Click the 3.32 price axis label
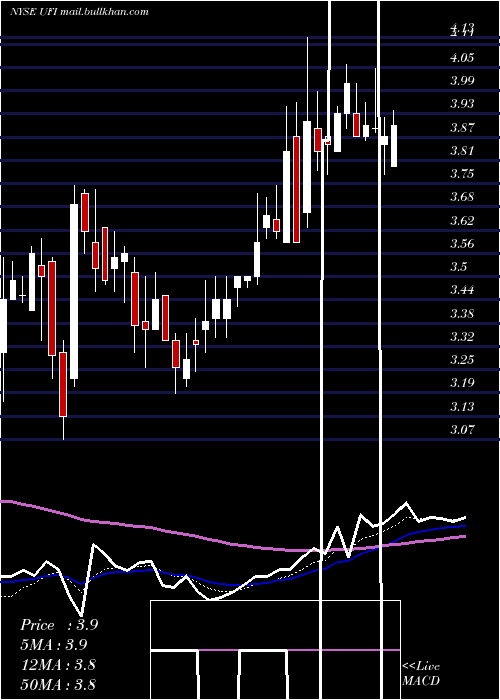This screenshot has height=700, width=500. coord(462,336)
